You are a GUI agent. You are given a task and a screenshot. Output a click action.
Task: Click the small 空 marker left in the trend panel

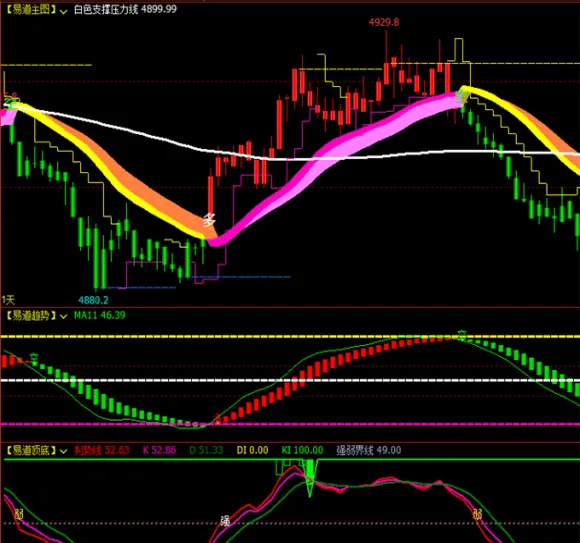34,358
